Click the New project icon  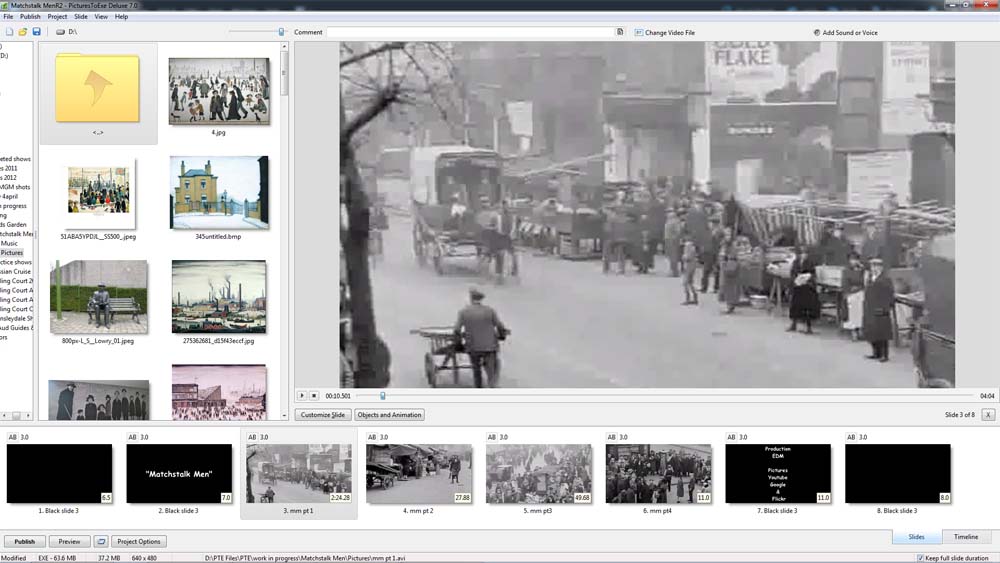click(9, 32)
